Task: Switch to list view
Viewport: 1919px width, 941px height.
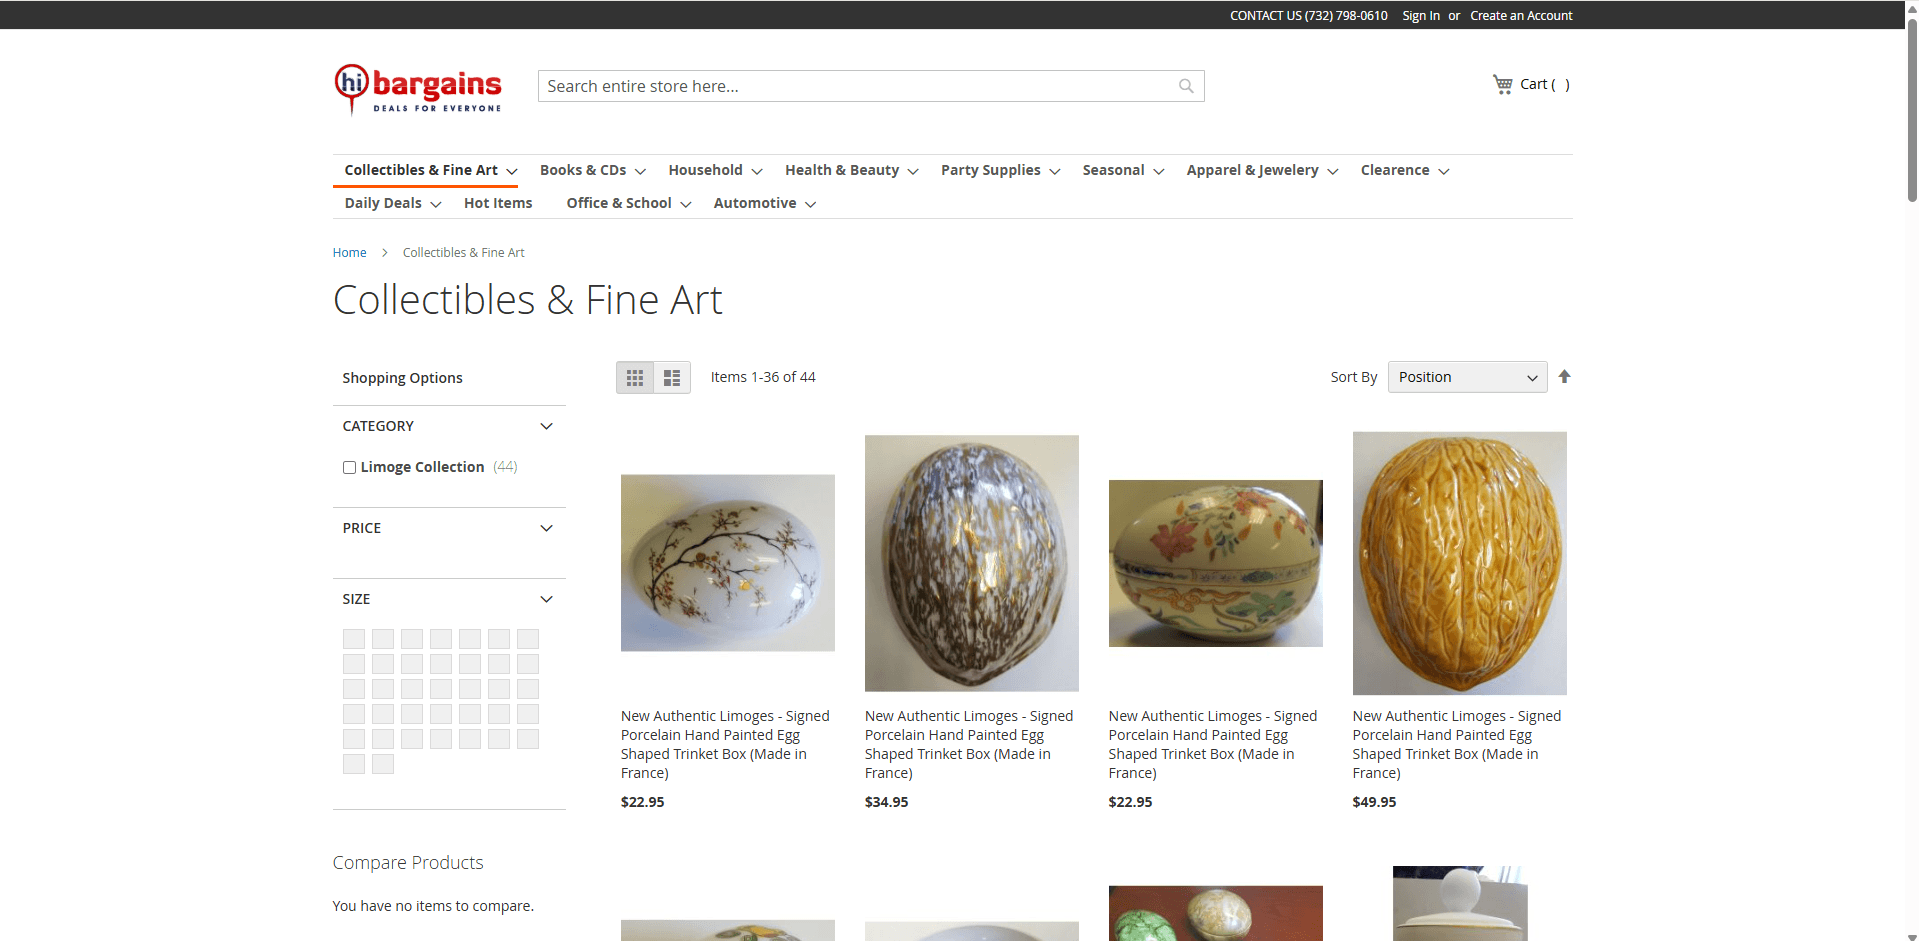Action: 672,377
